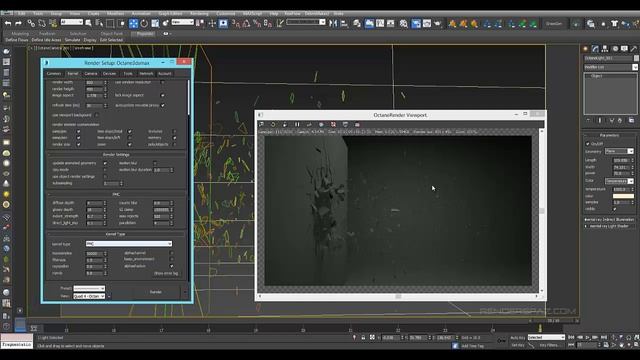Toggle light On/Off checkbox in Parameters
The width and height of the screenshot is (640, 360).
pos(588,144)
